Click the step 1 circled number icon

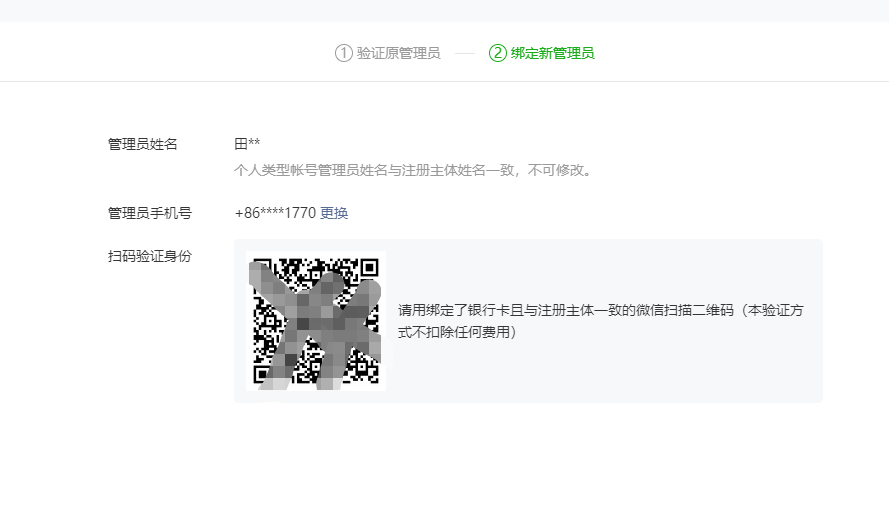click(x=344, y=53)
